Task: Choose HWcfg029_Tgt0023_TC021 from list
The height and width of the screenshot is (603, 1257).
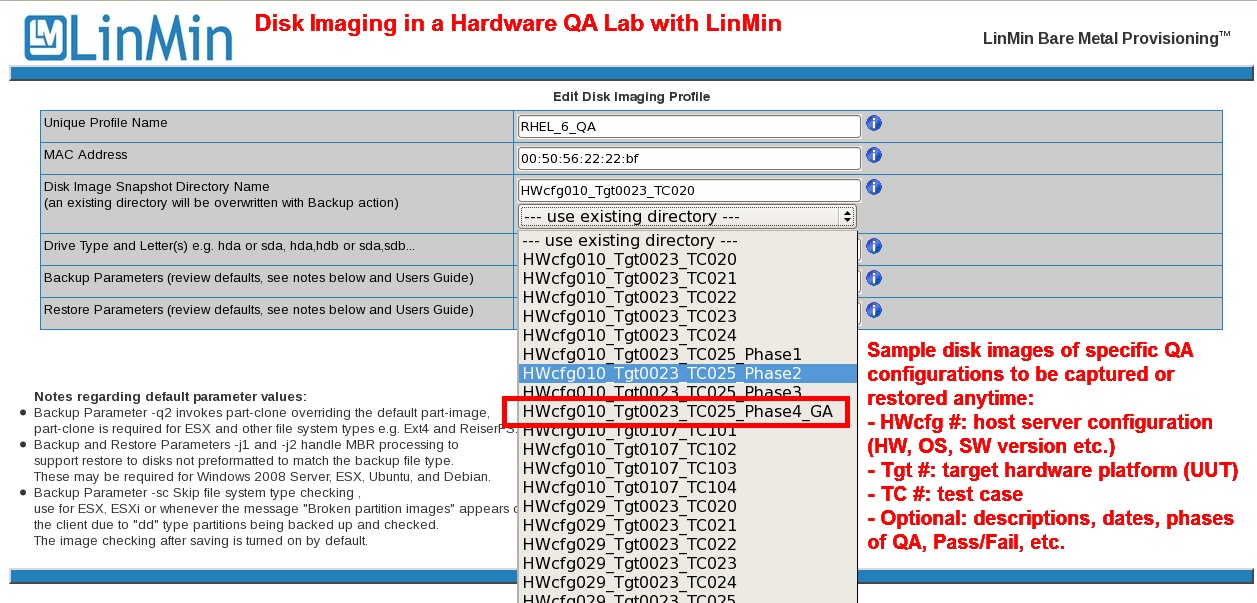Action: click(x=687, y=526)
